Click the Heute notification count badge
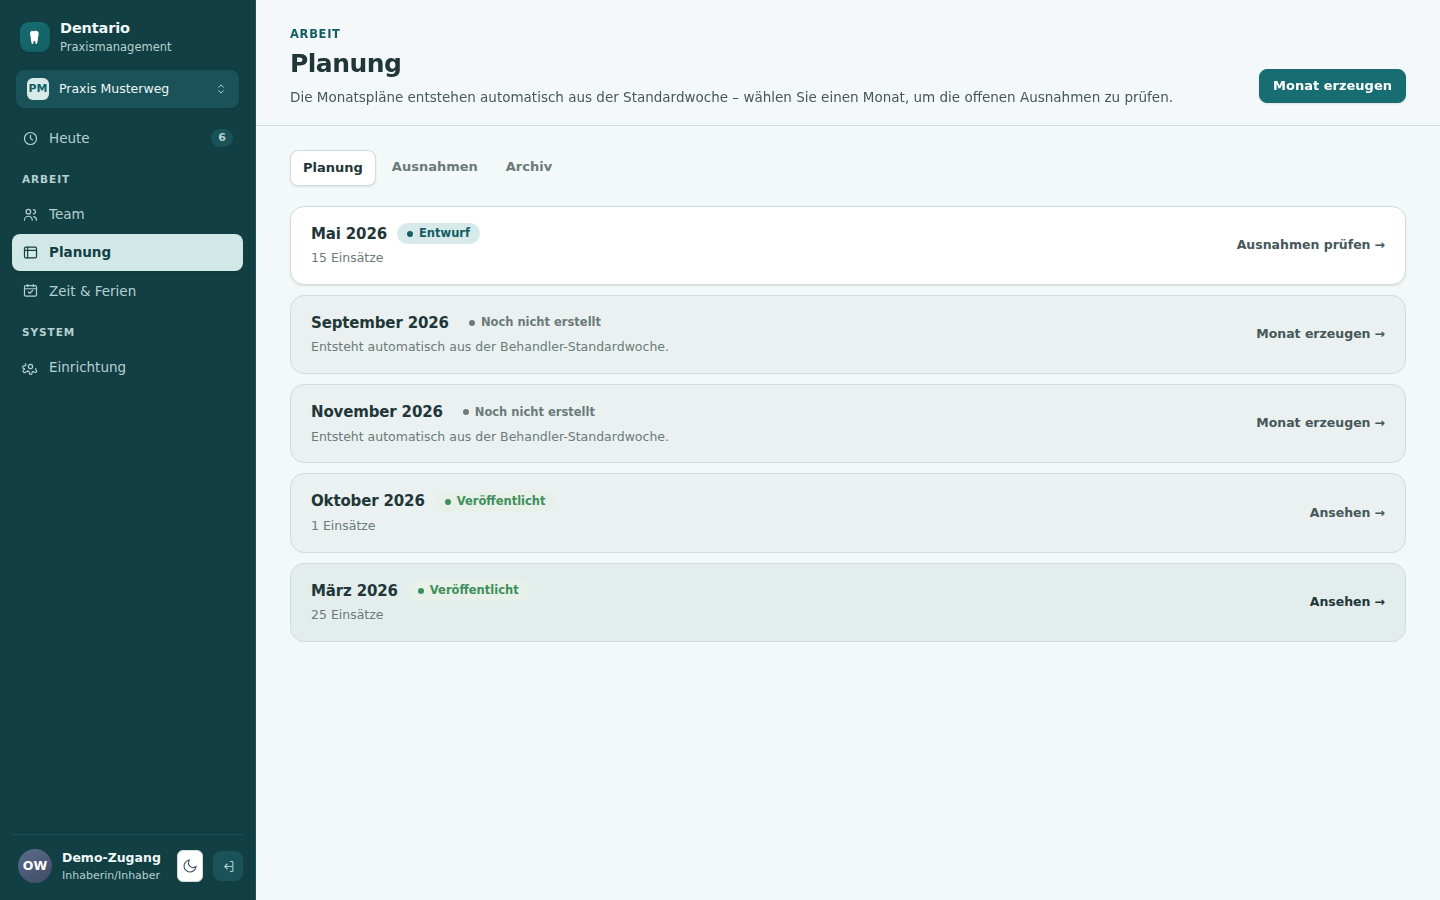This screenshot has height=900, width=1440. pyautogui.click(x=222, y=138)
